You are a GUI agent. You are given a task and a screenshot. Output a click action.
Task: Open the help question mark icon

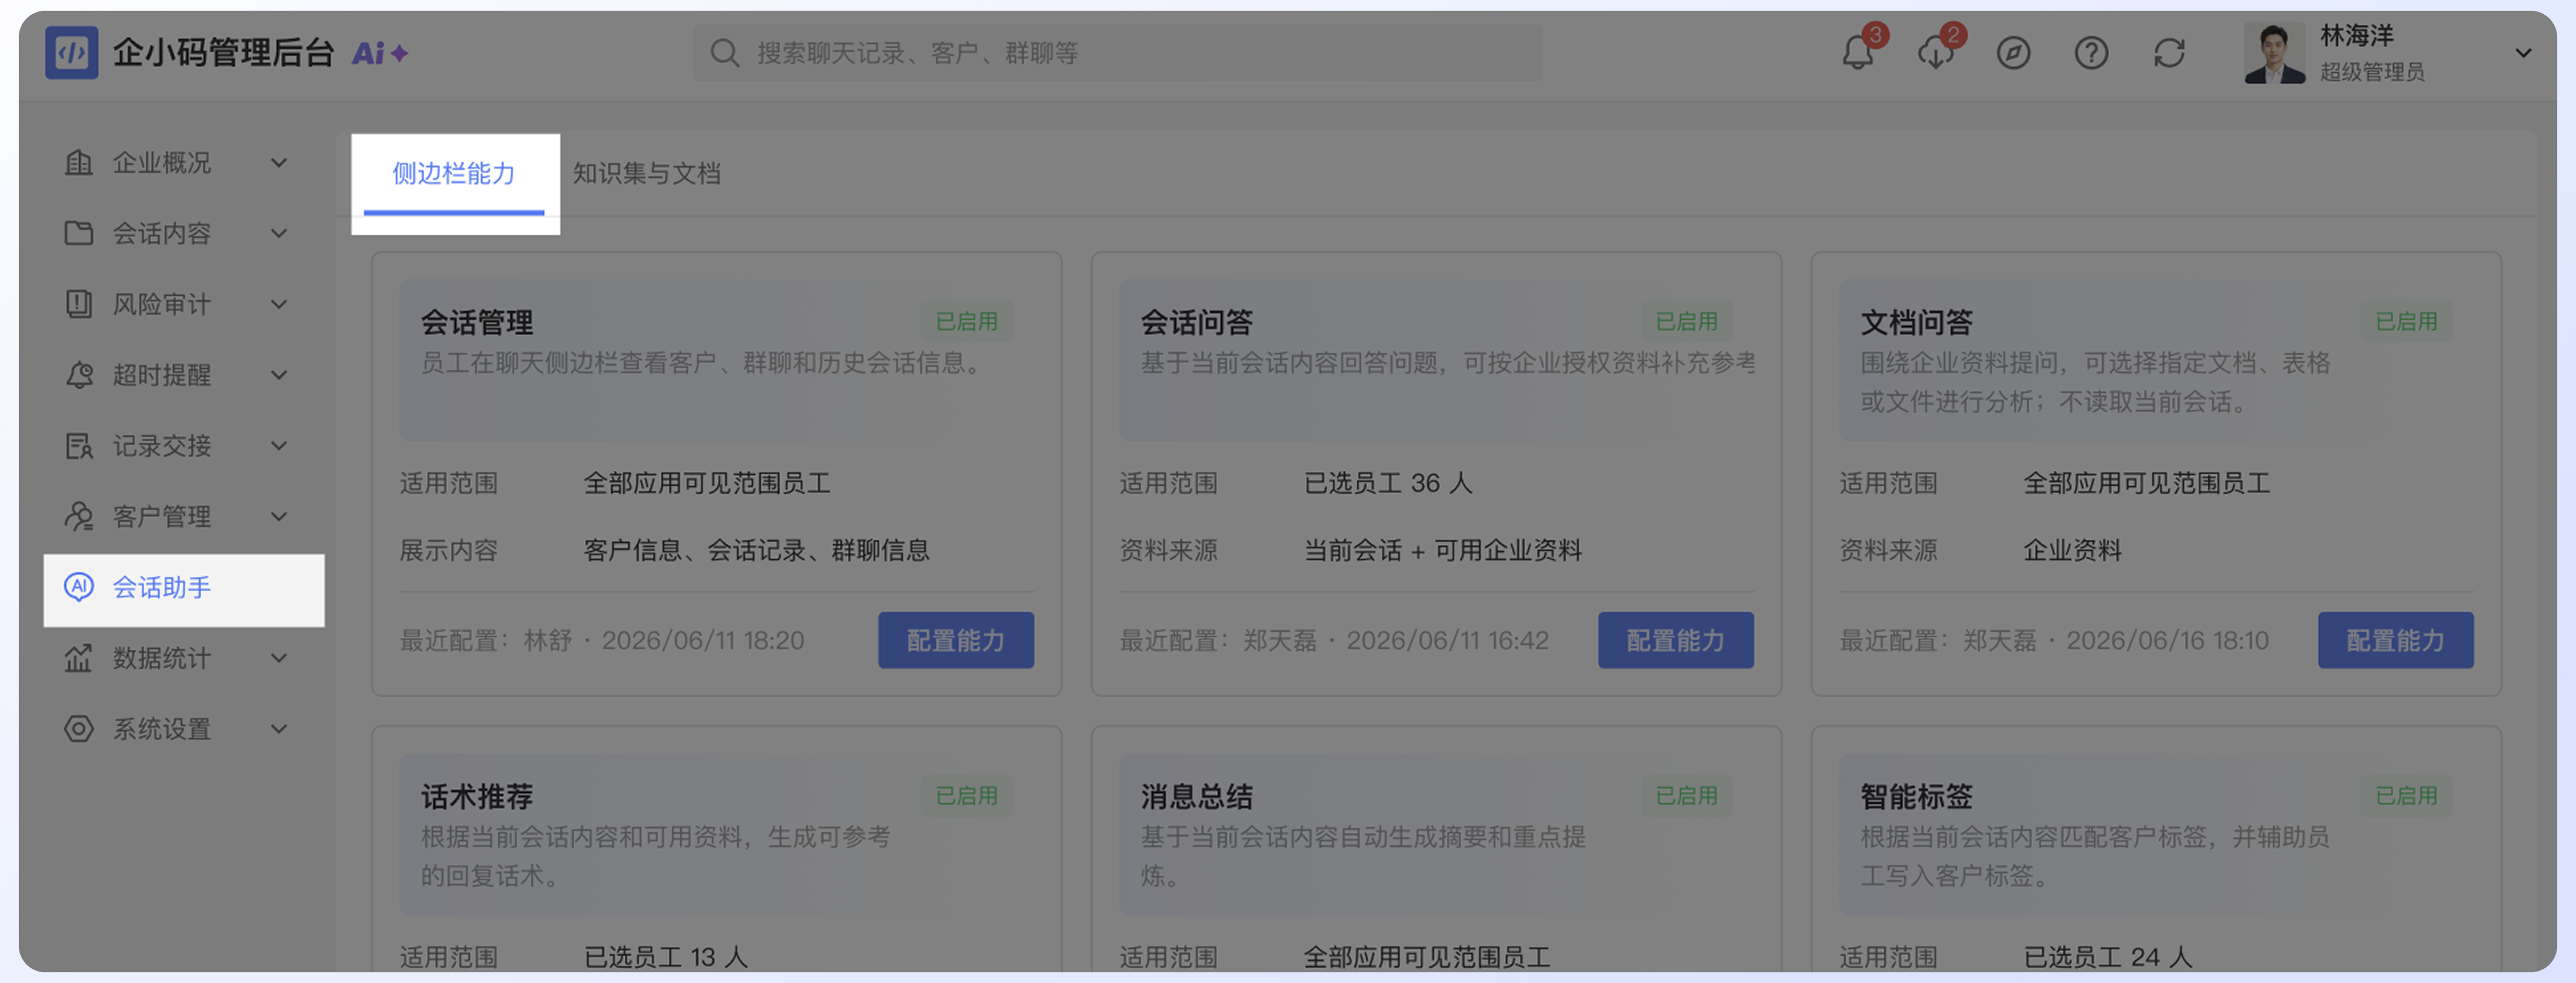[2091, 53]
